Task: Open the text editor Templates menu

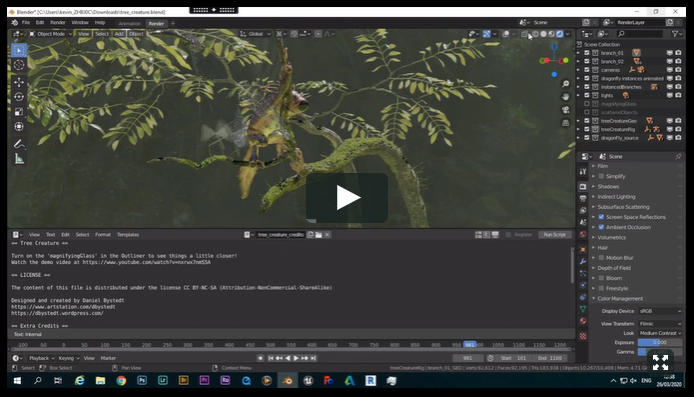Action: (128, 235)
